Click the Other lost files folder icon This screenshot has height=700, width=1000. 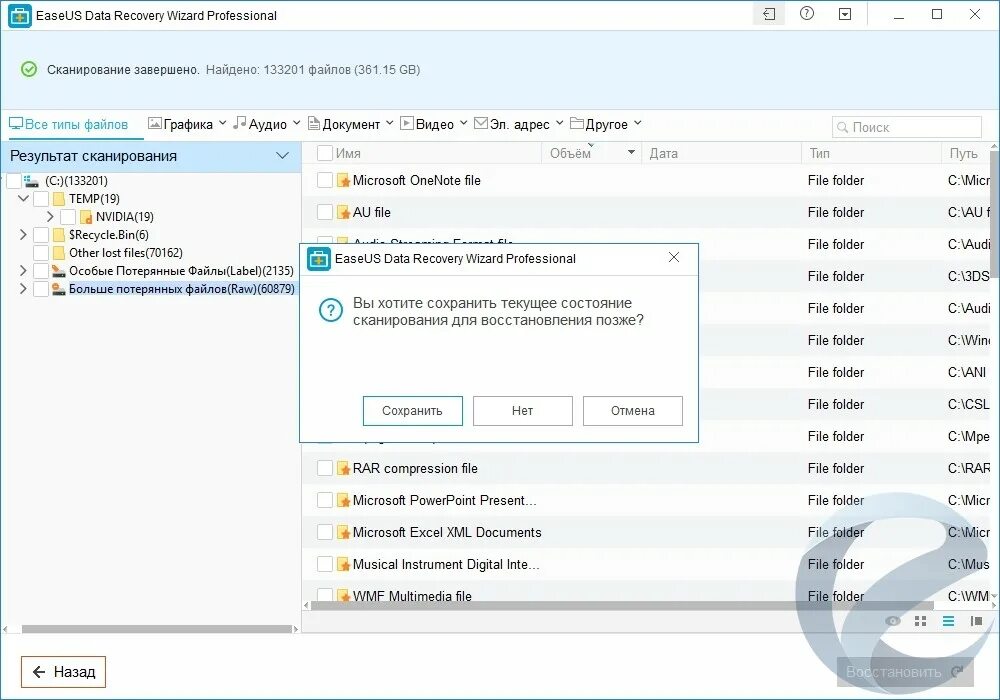click(59, 252)
